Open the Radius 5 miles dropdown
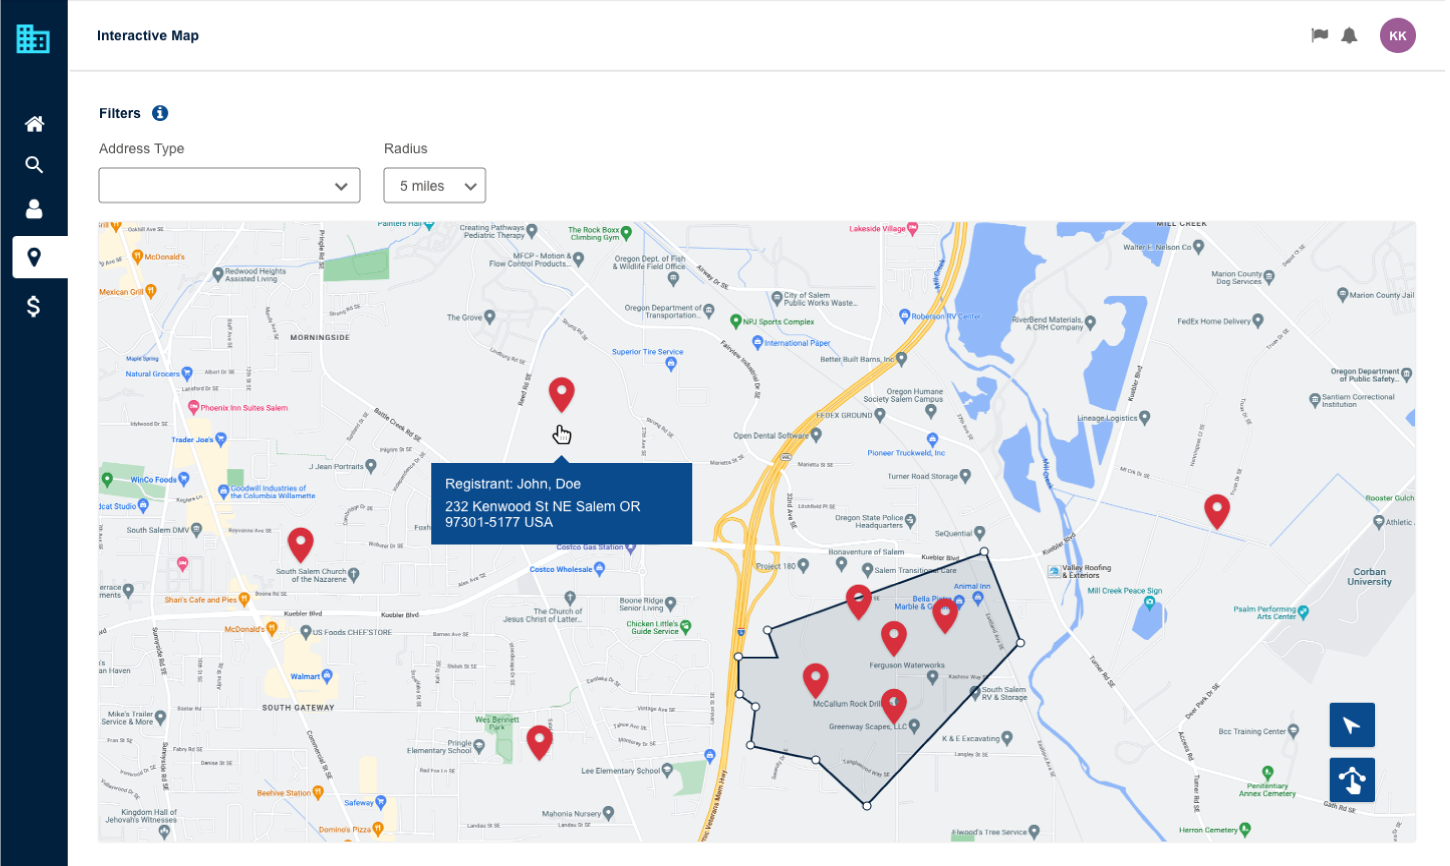 [x=435, y=185]
